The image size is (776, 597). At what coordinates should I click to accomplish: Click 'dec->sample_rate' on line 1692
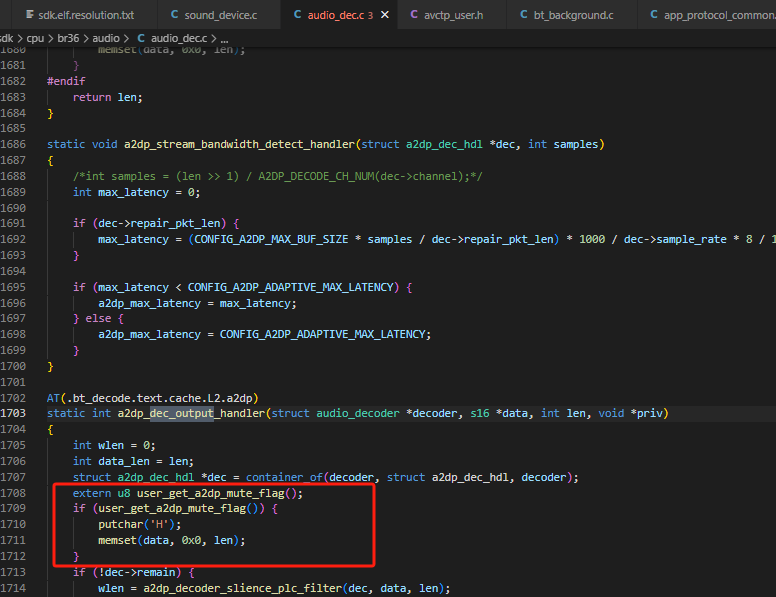(675, 240)
